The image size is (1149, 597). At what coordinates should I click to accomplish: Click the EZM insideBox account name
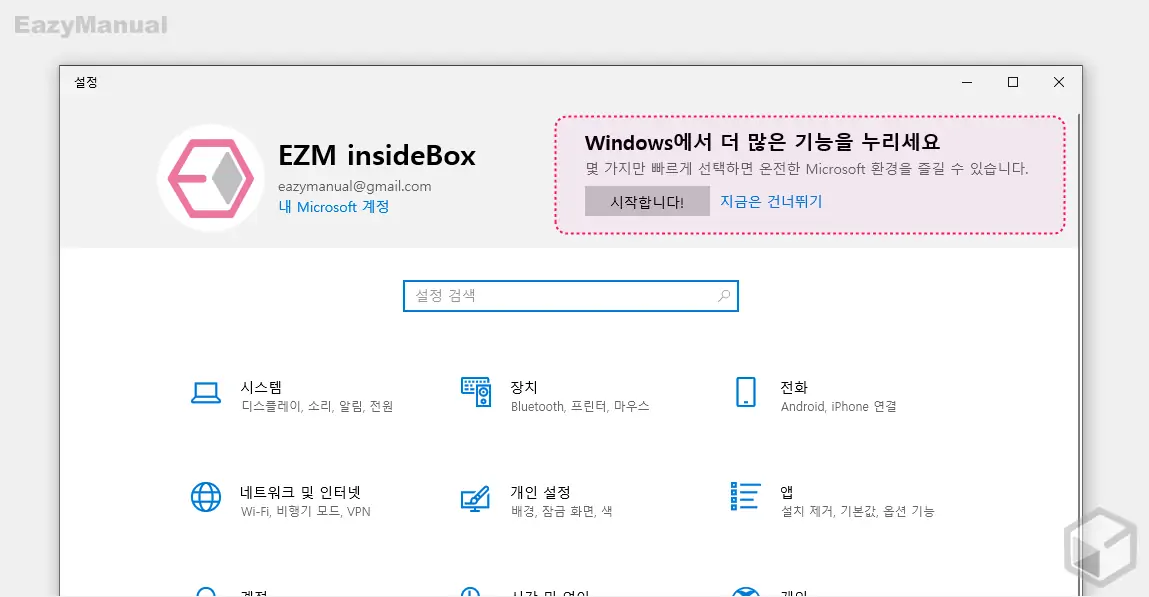[377, 155]
